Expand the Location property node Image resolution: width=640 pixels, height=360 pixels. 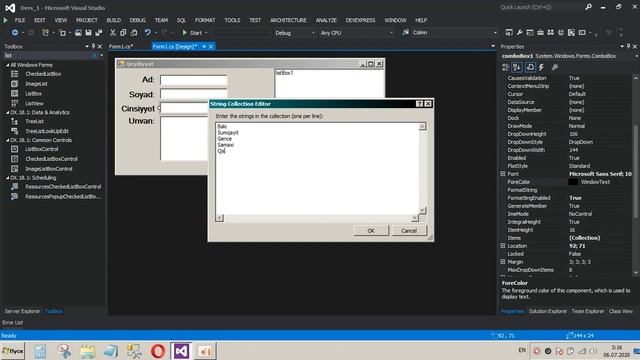click(503, 246)
